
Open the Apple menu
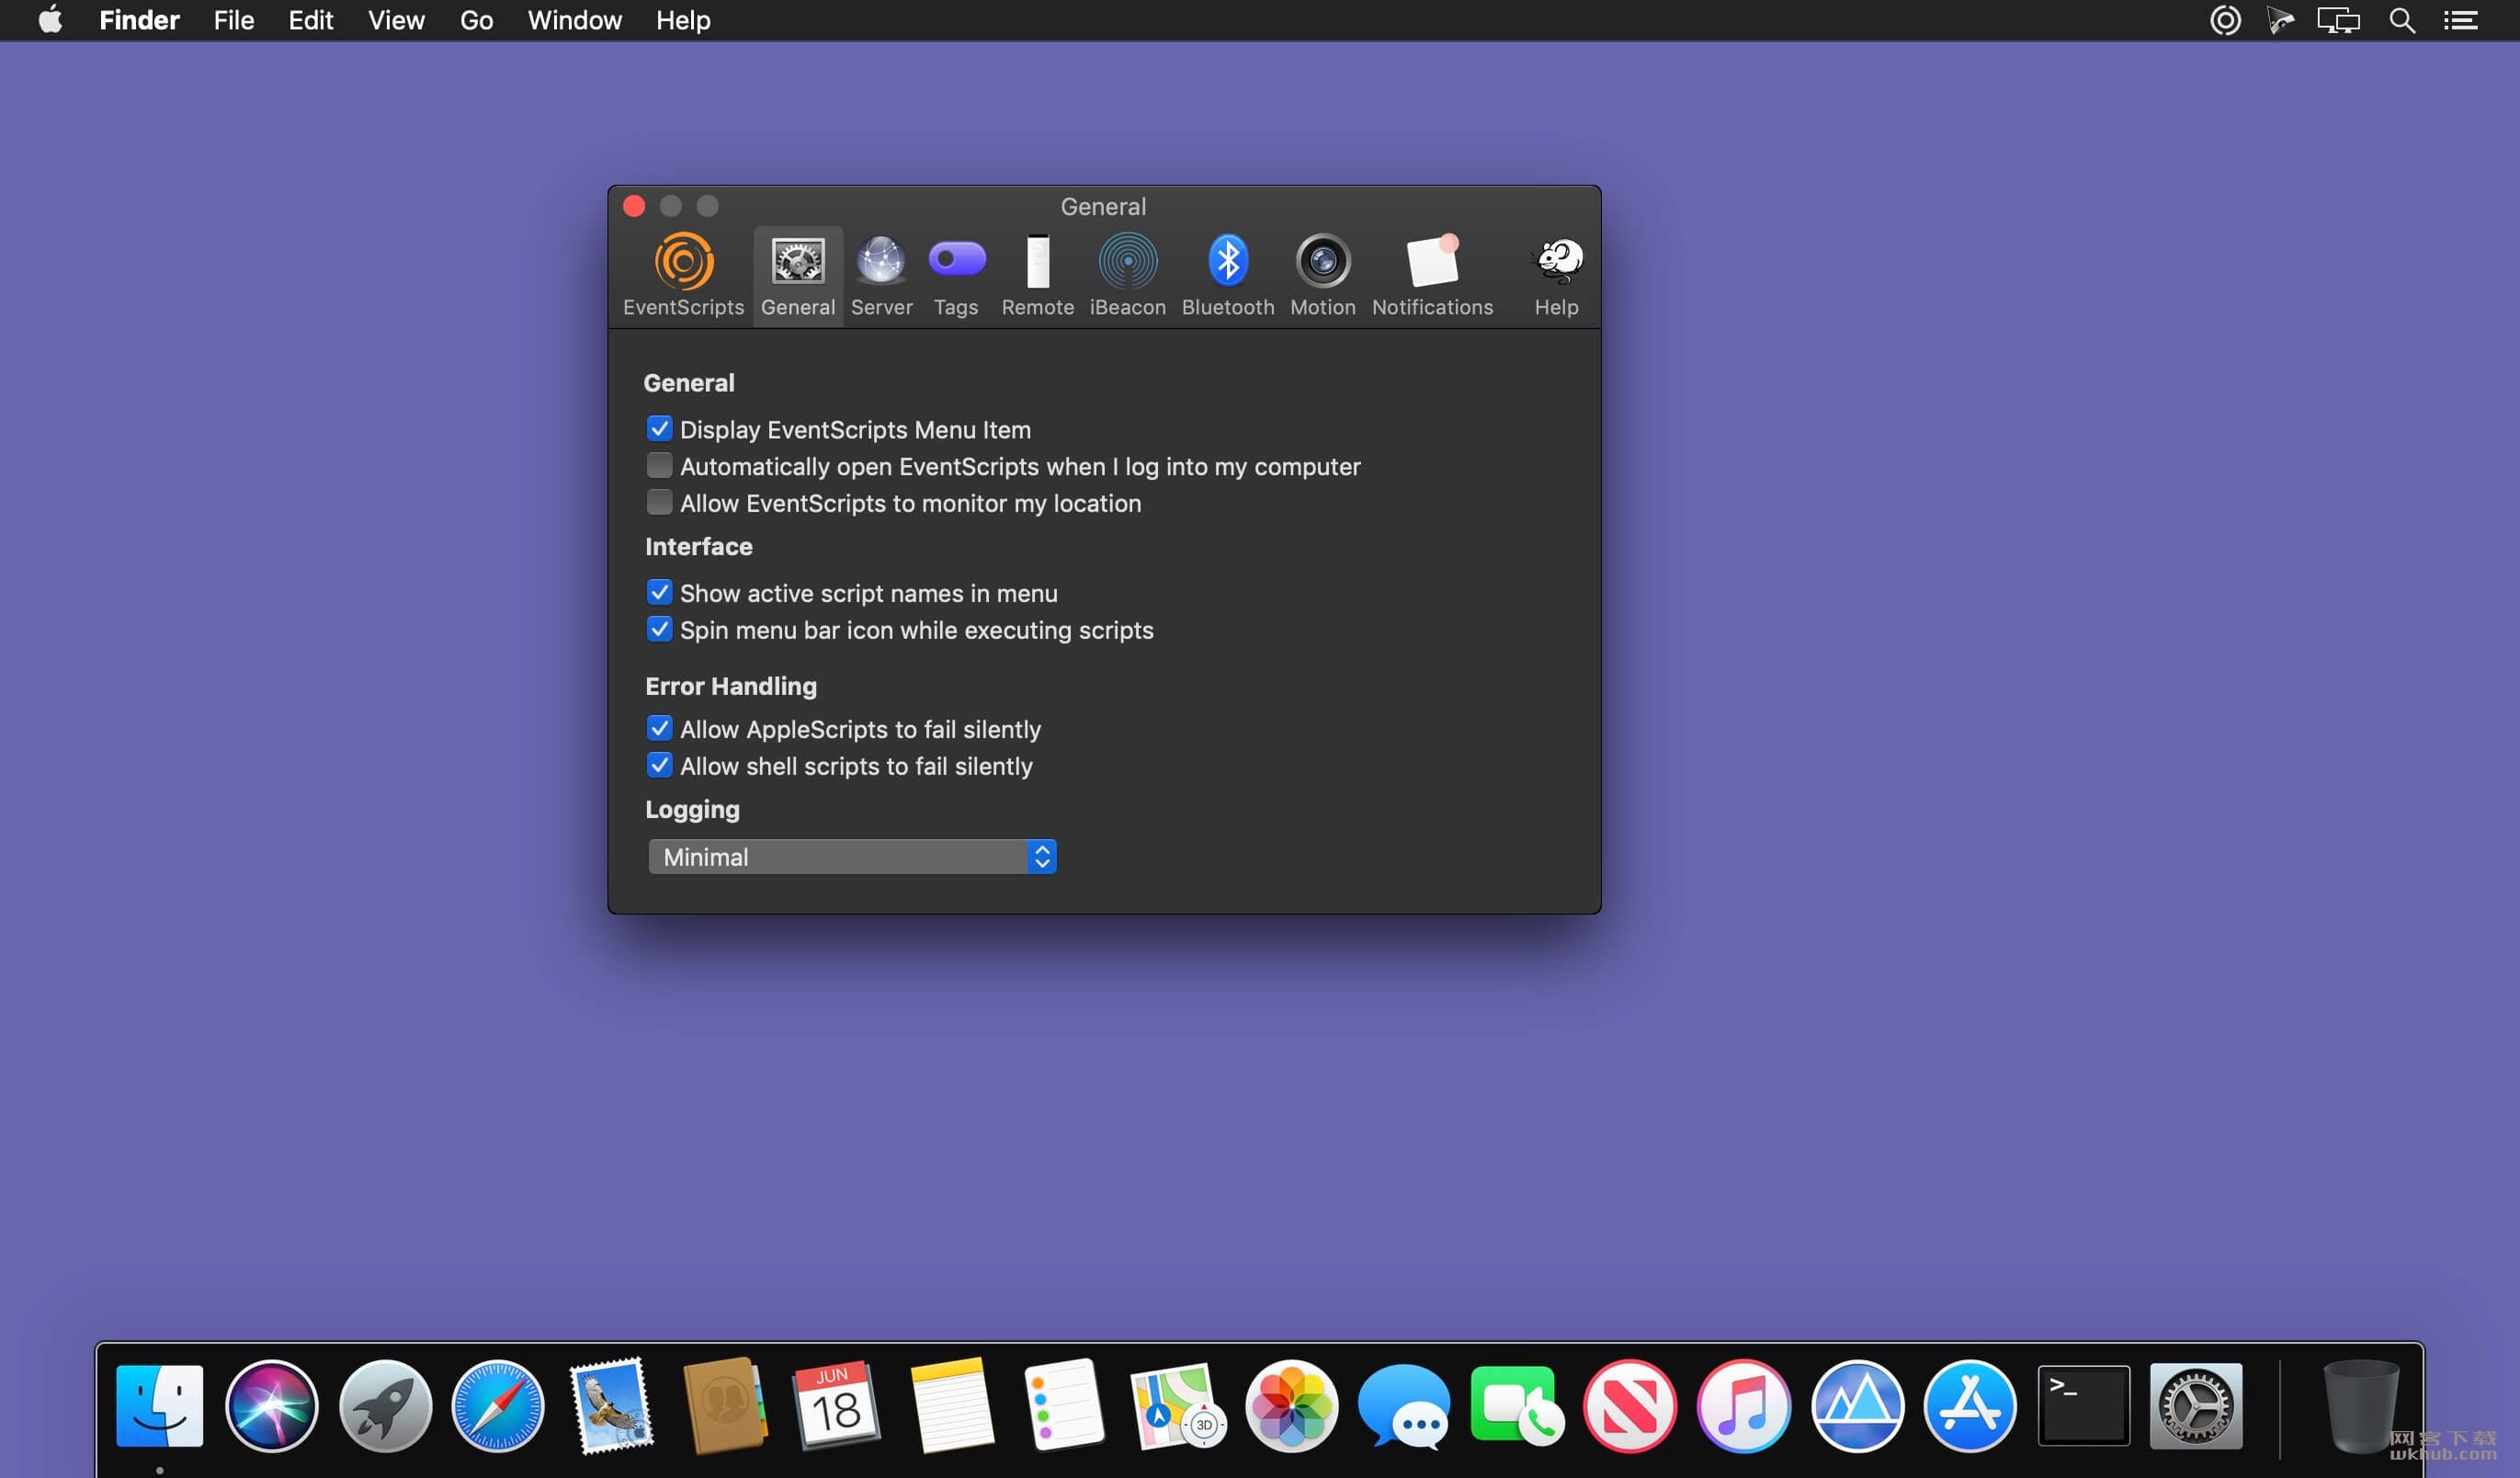click(50, 20)
